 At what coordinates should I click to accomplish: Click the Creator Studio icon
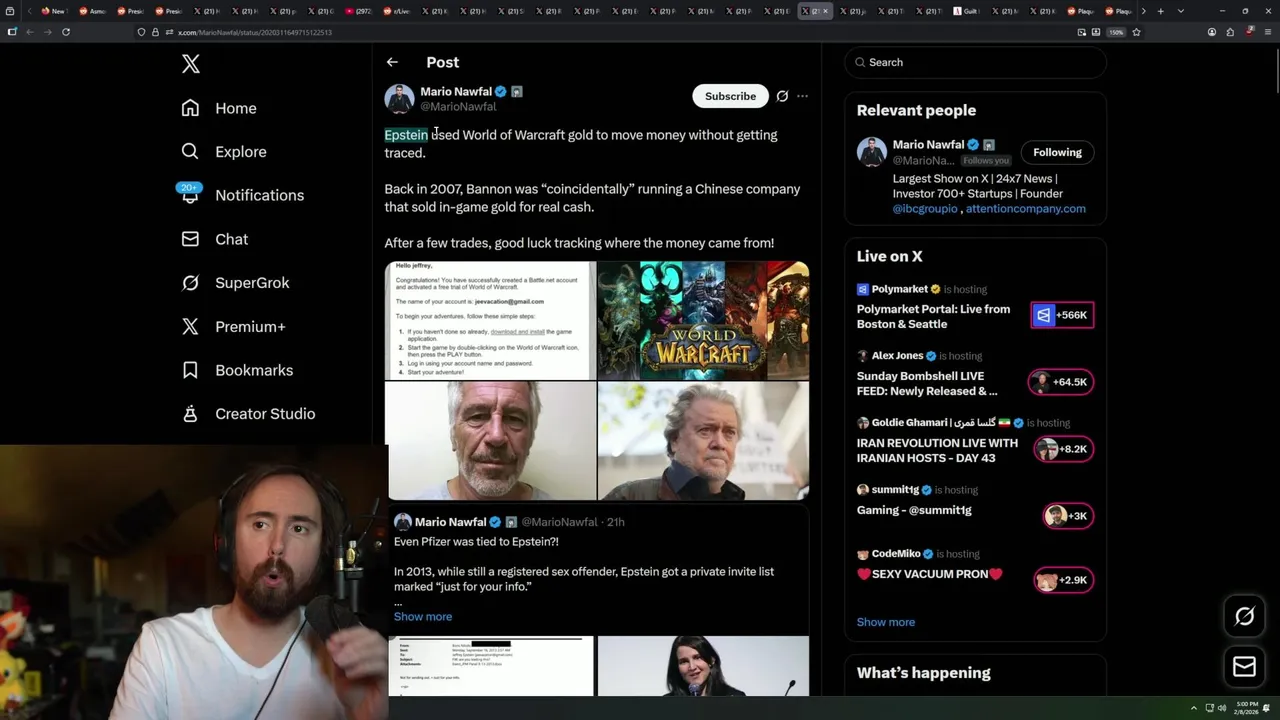tap(190, 414)
